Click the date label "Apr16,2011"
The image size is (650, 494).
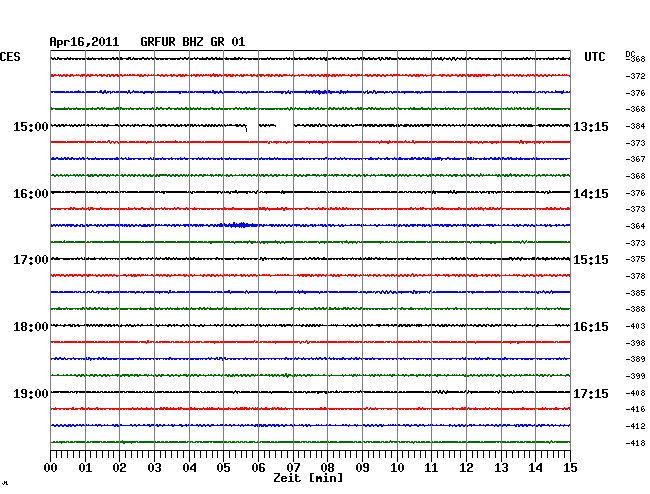click(x=84, y=42)
